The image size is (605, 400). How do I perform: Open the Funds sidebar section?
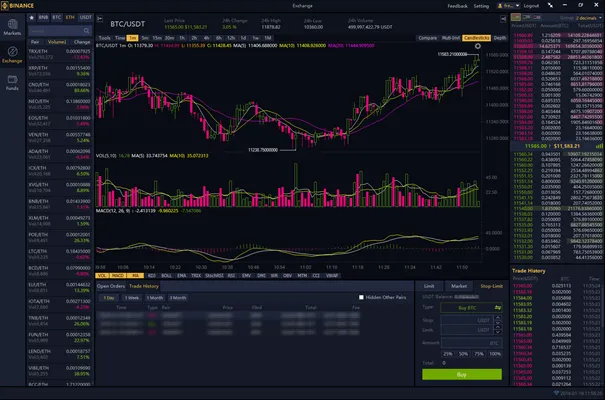[x=12, y=83]
